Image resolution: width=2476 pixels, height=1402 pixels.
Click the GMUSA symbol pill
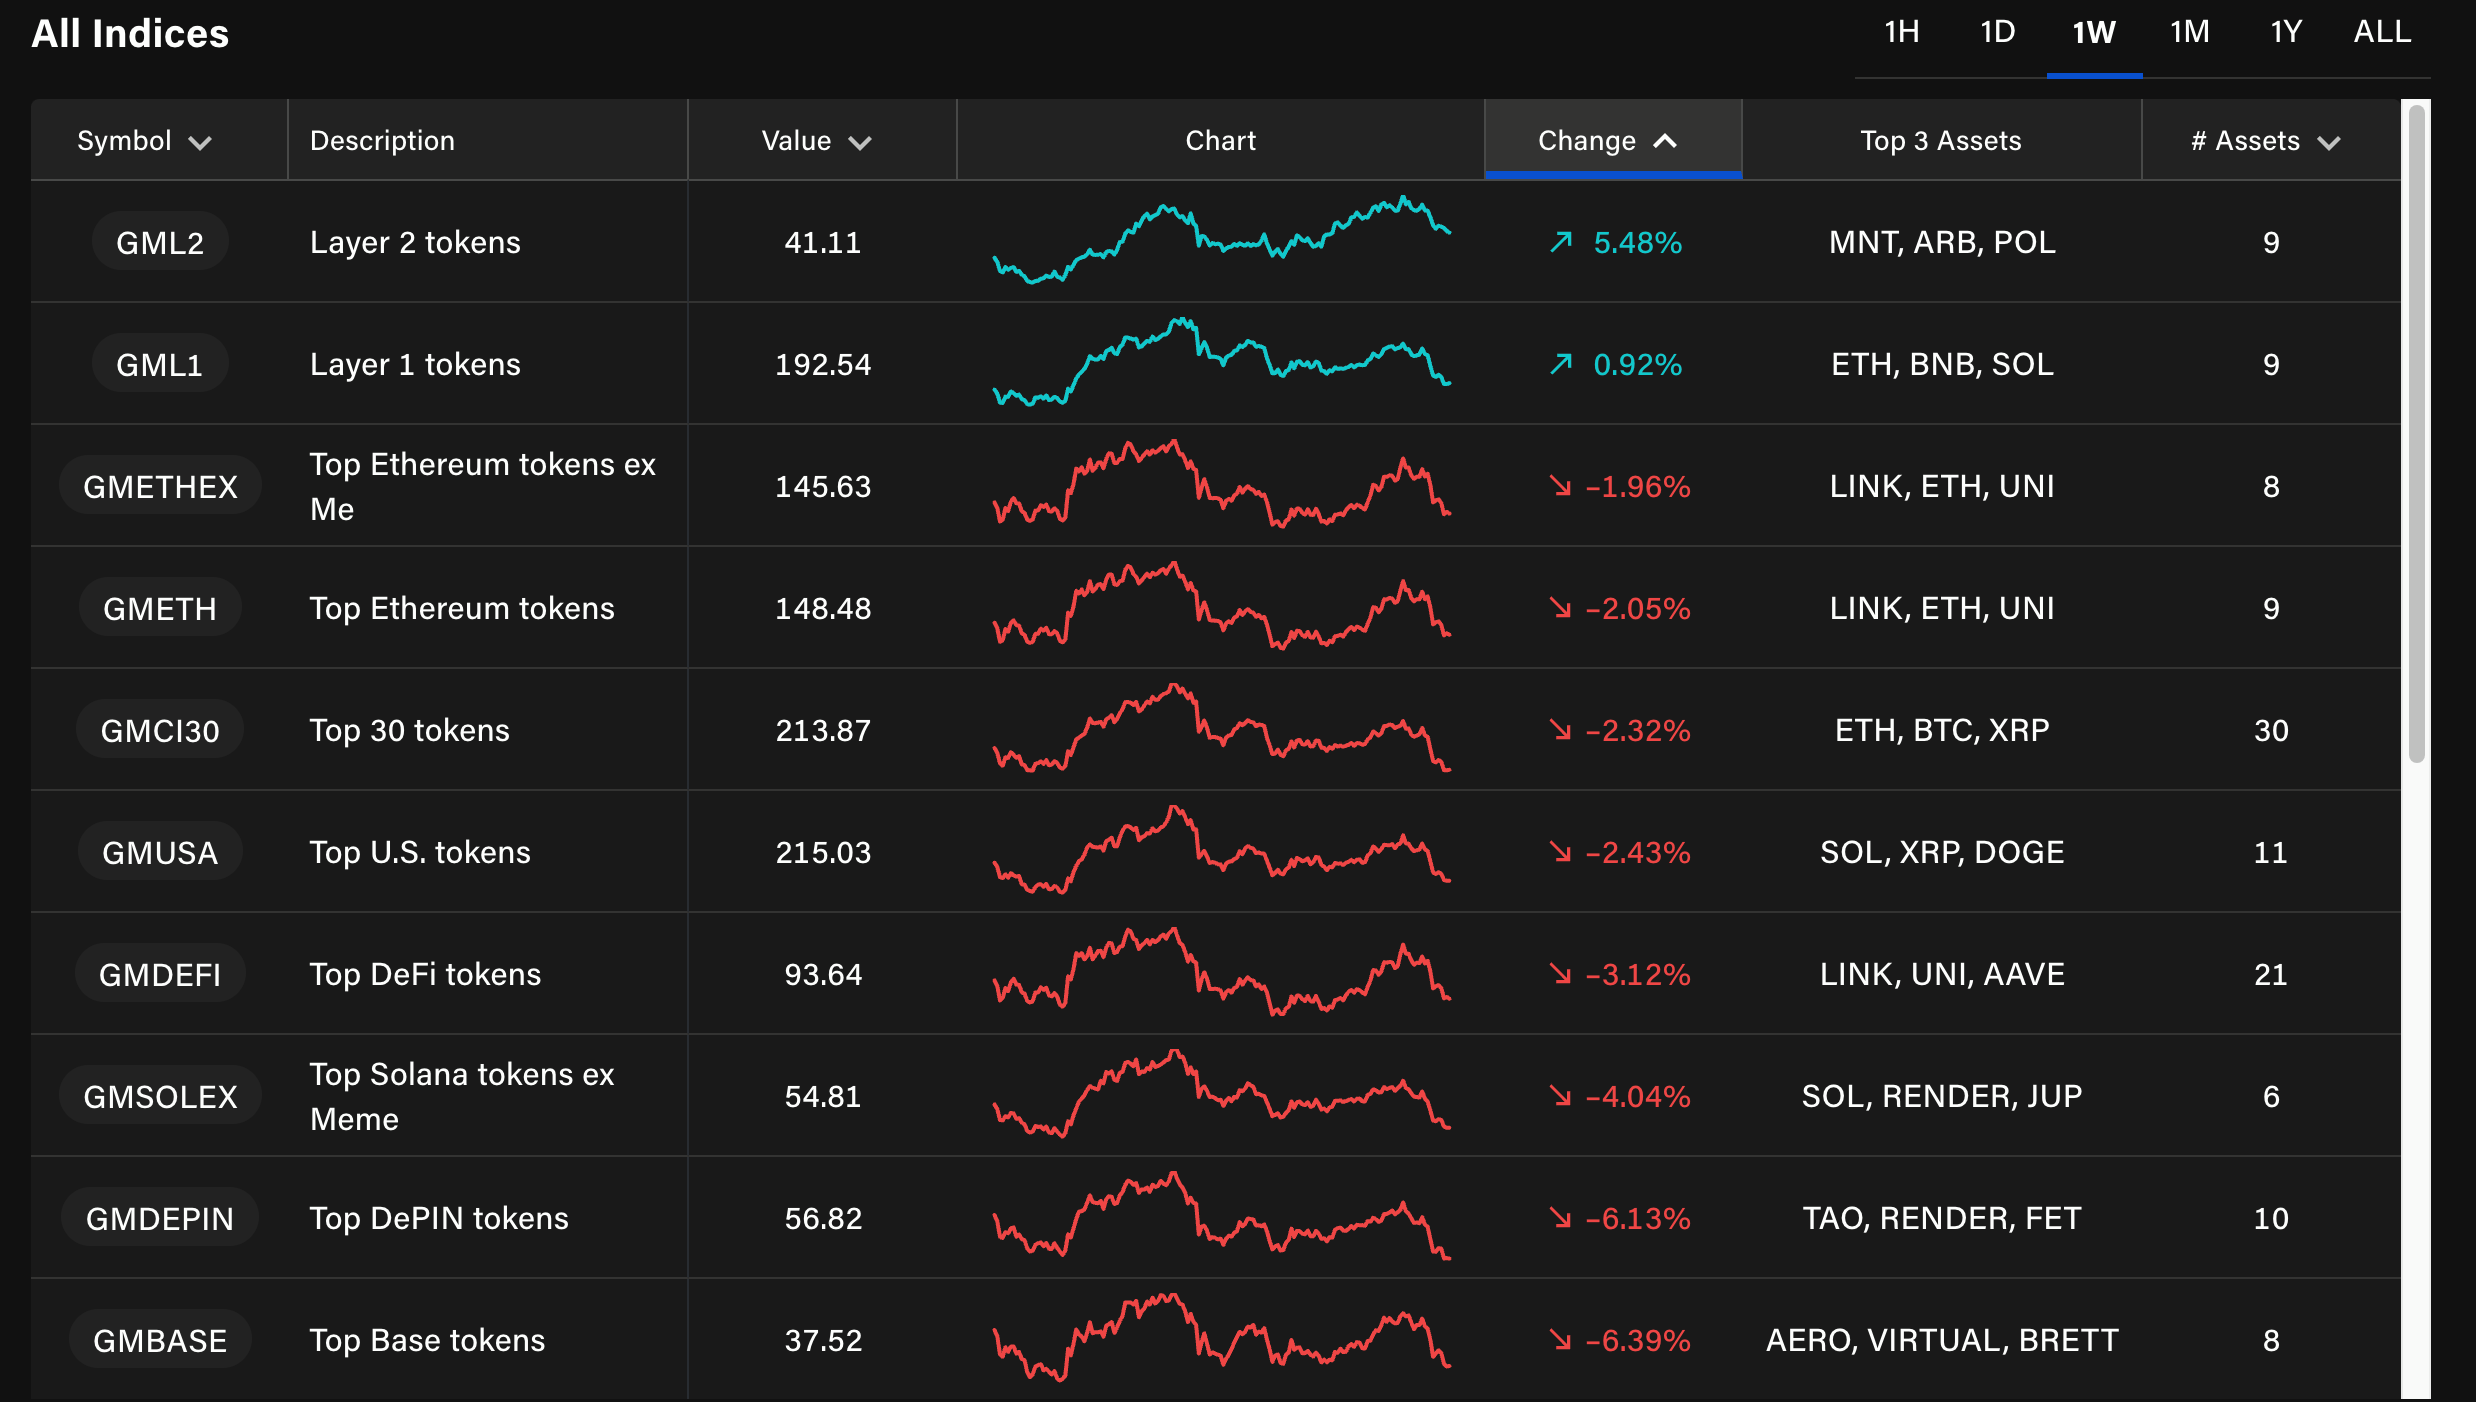tap(160, 852)
